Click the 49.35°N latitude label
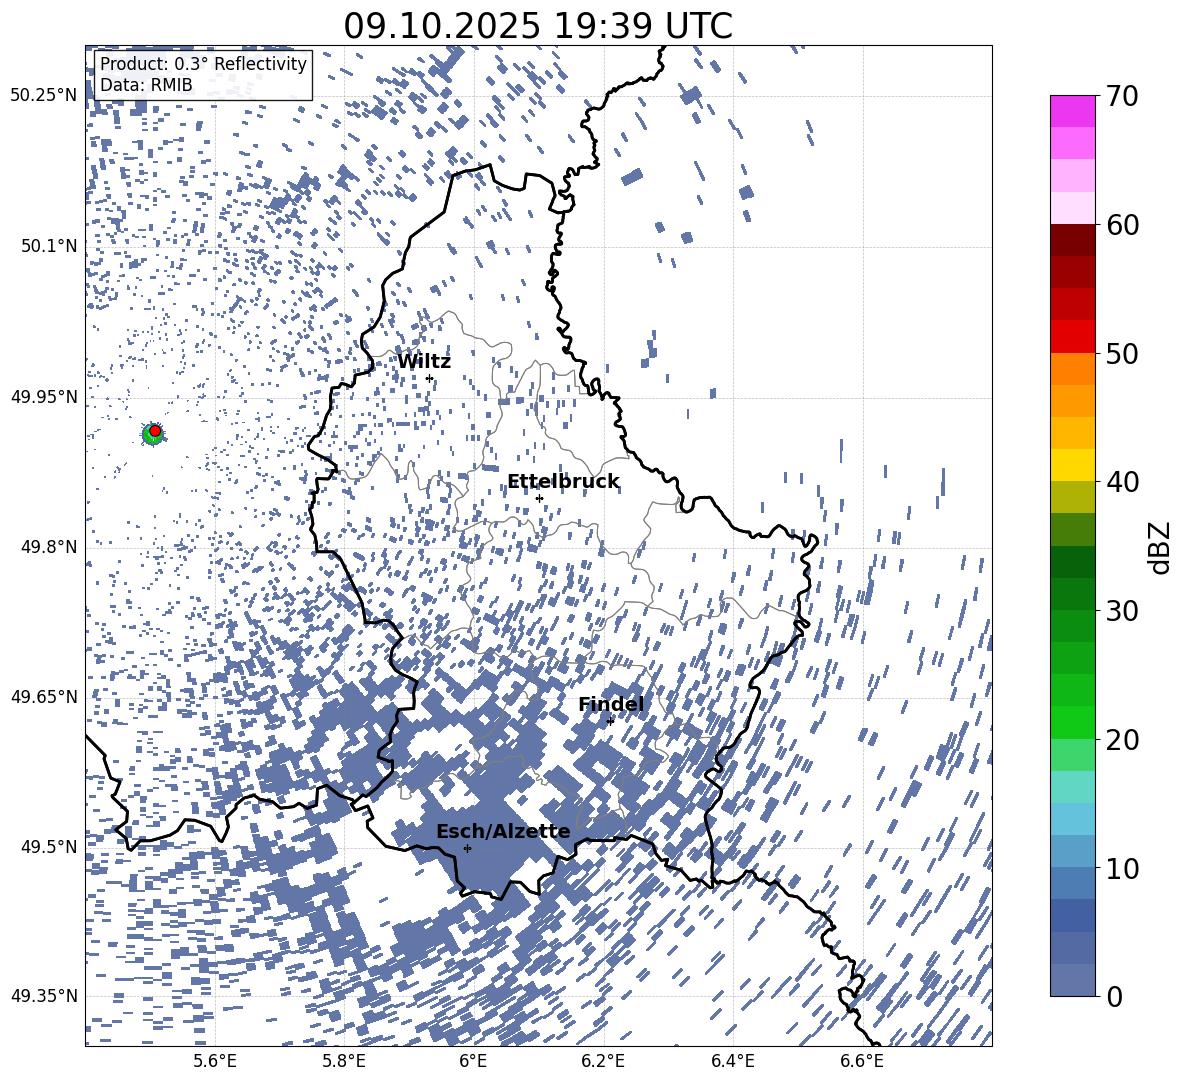 tap(44, 996)
